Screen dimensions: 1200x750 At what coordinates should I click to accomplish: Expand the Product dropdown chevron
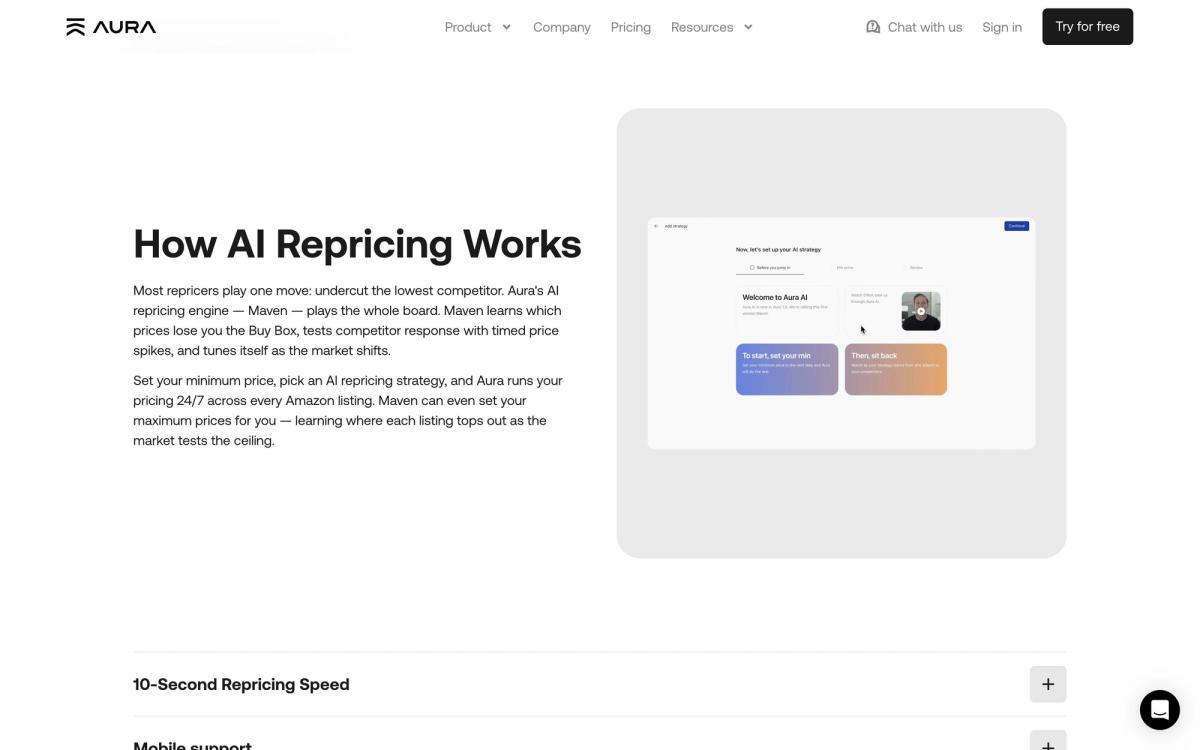(506, 27)
